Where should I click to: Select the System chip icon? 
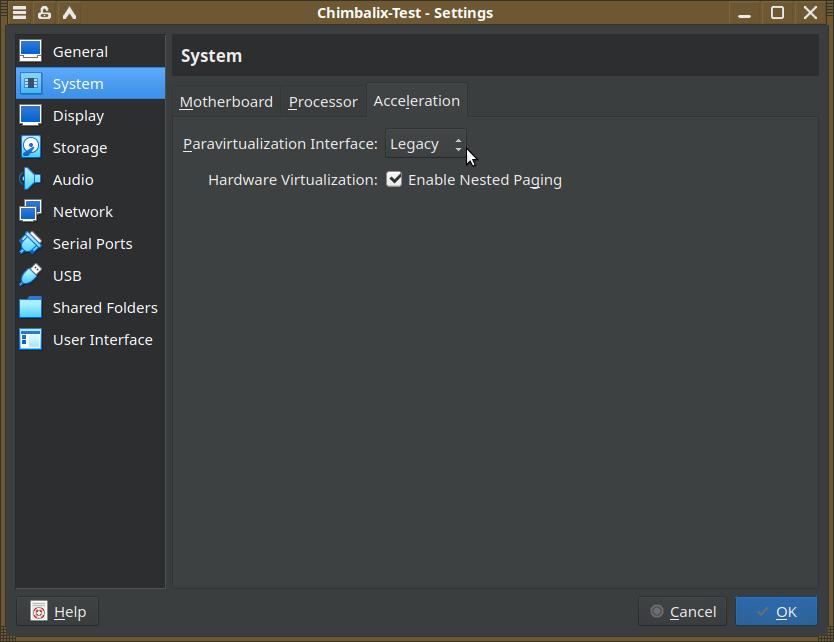coord(31,83)
